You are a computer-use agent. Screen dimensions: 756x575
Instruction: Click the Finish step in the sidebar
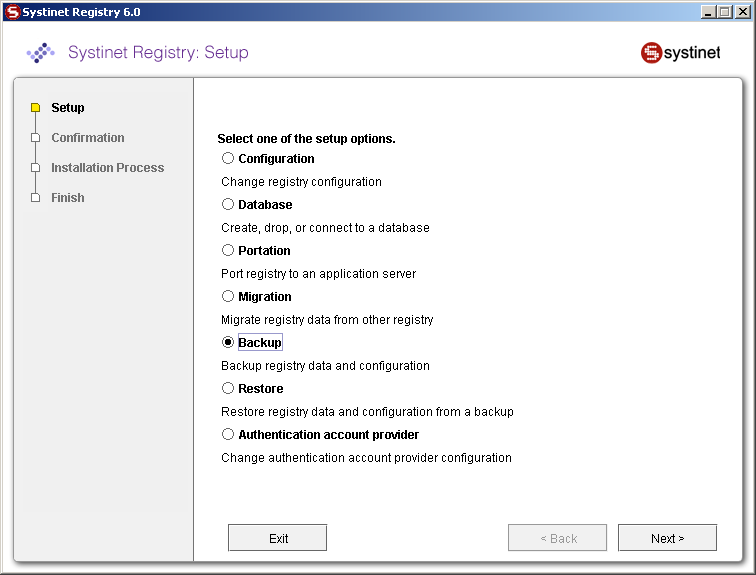click(x=68, y=198)
